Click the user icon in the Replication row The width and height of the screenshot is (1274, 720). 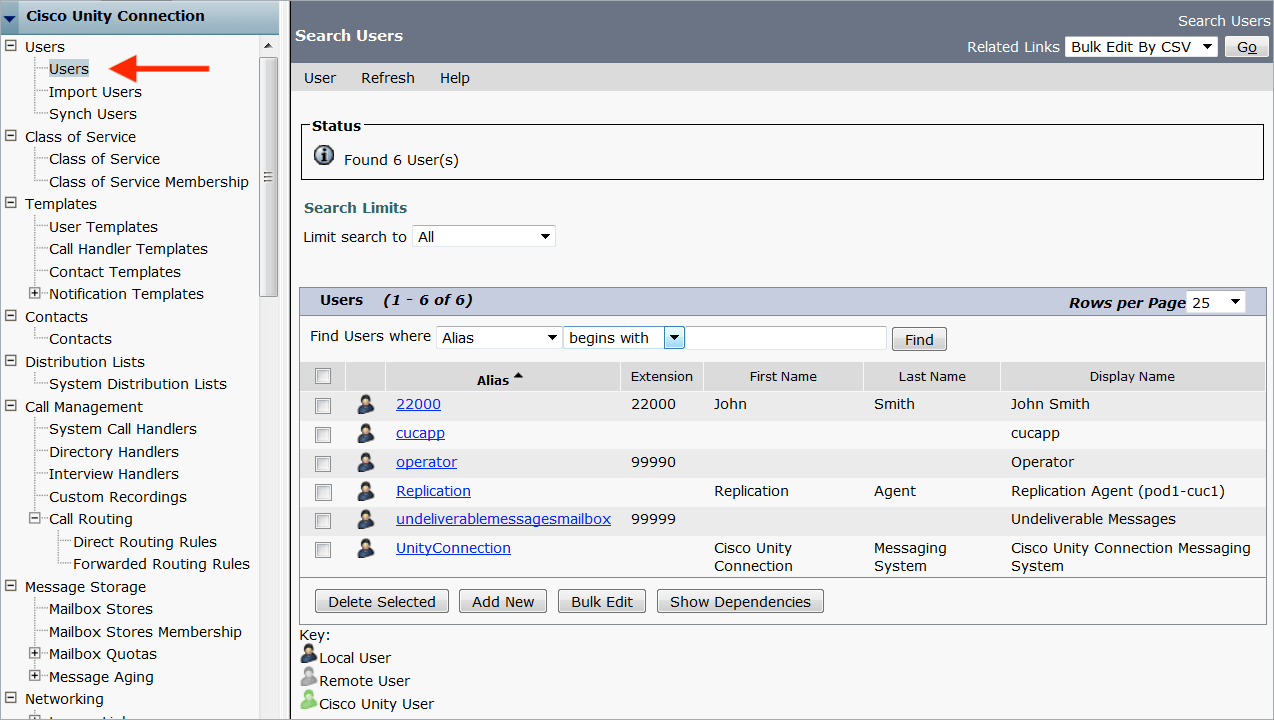[x=366, y=491]
